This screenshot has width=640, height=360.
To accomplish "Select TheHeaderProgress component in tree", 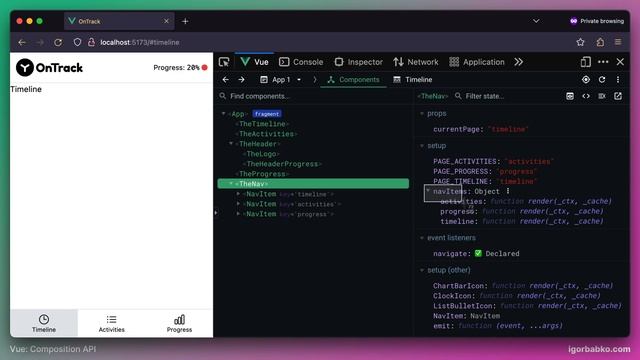I will click(282, 164).
